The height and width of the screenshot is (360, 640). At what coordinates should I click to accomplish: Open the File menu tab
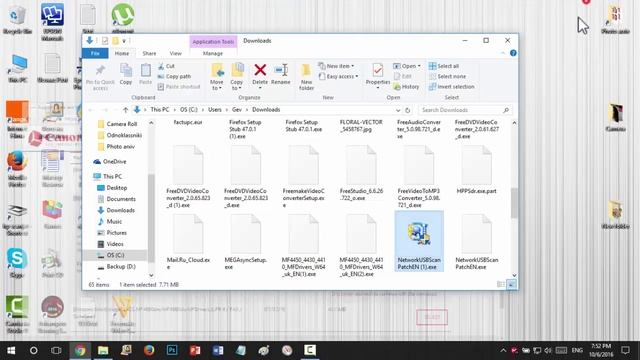(95, 53)
